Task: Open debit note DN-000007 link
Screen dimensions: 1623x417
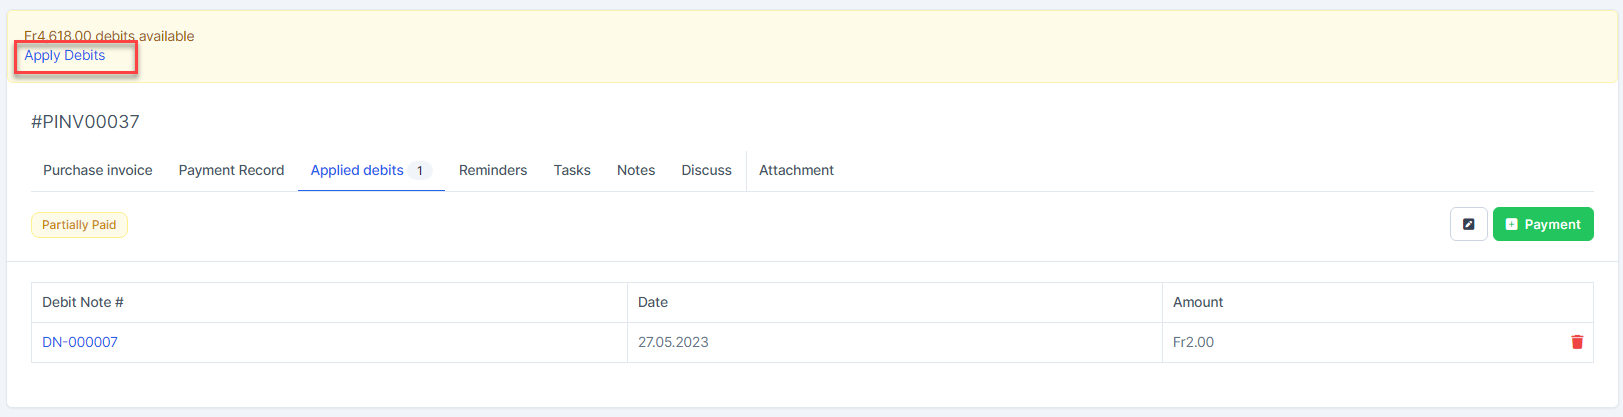Action: tap(80, 342)
